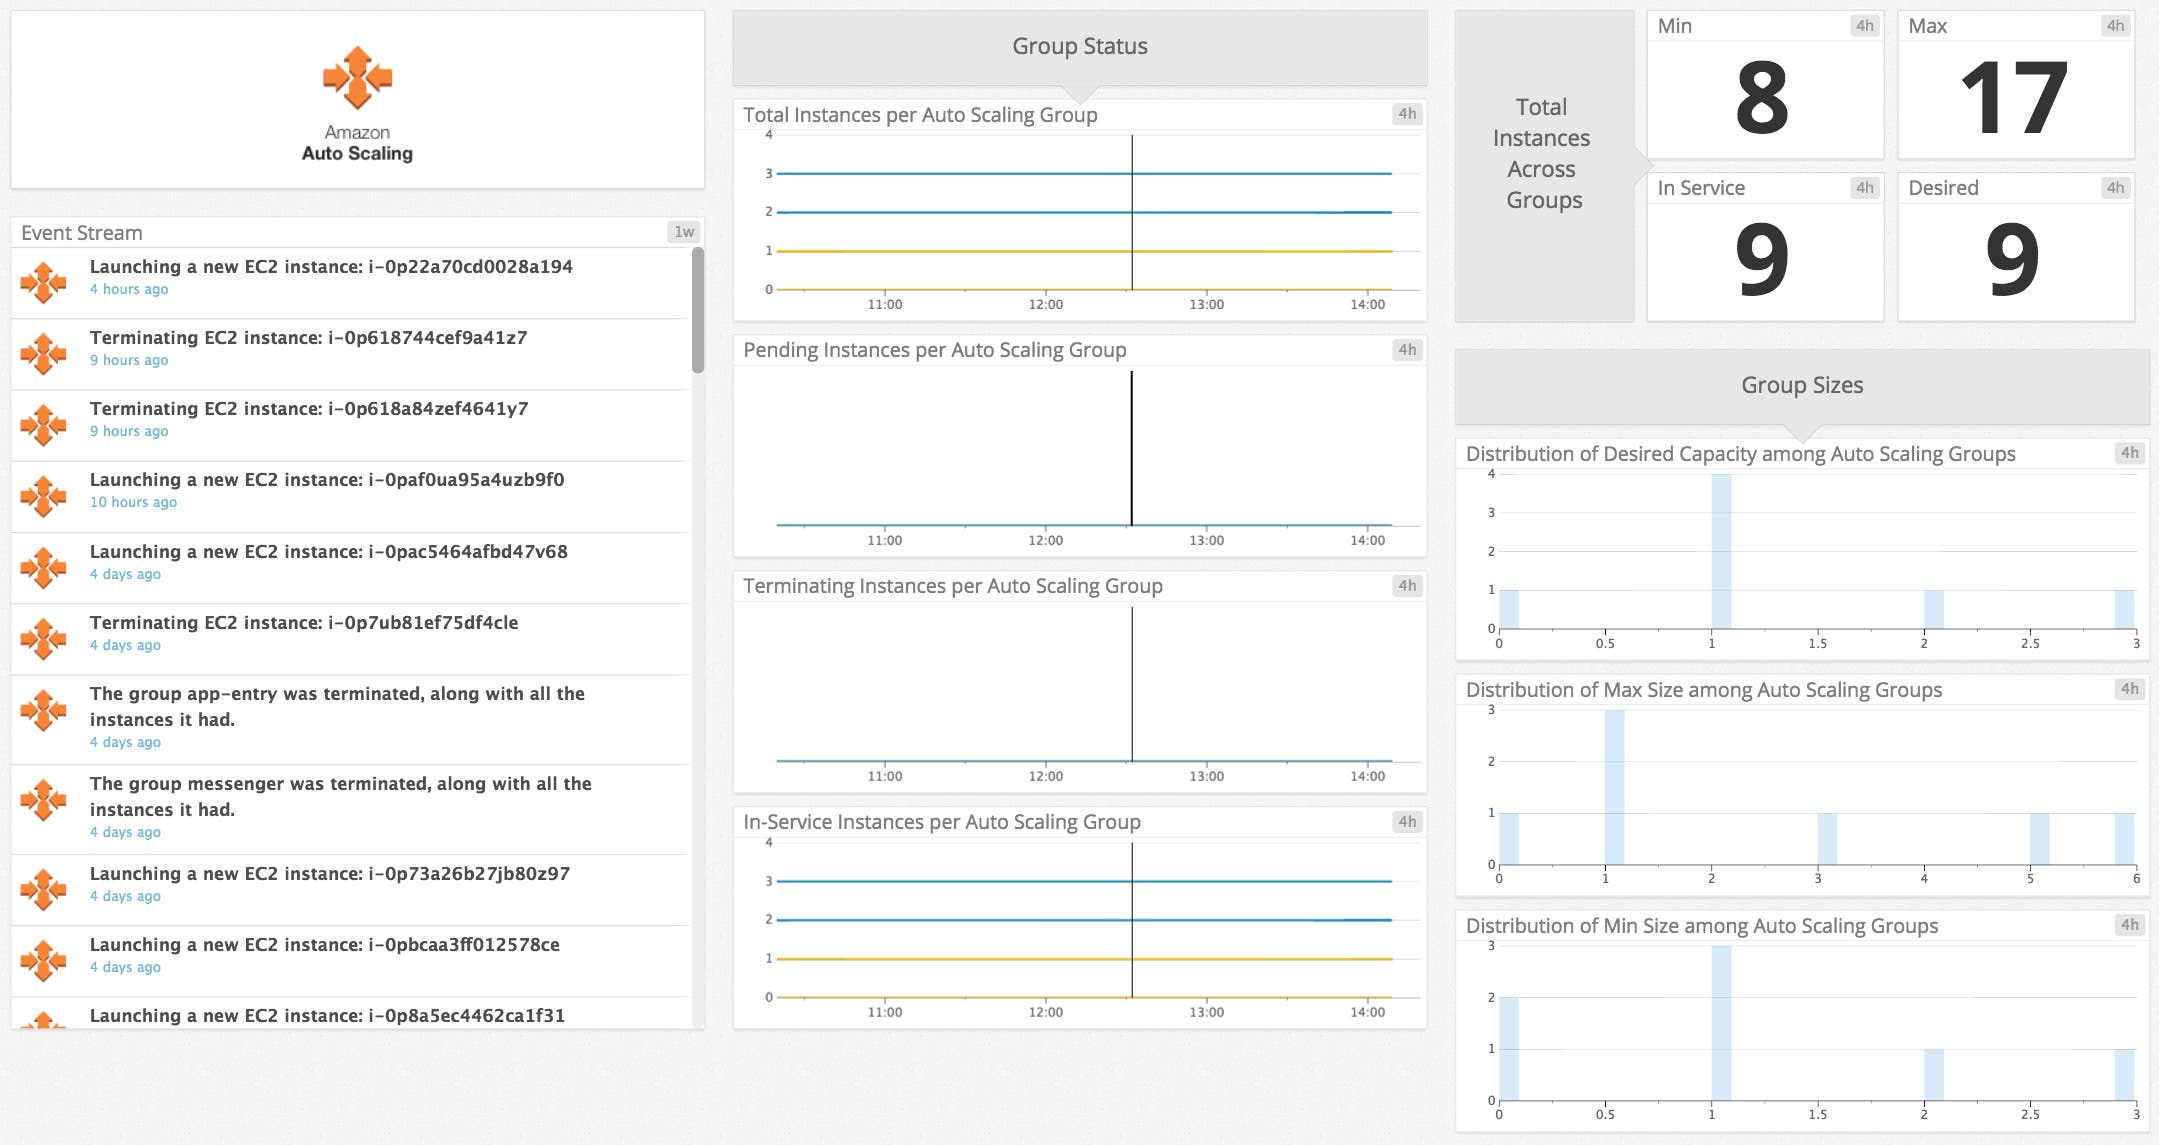Click the 10 hours ago timestamp link
This screenshot has width=2159, height=1145.
133,502
